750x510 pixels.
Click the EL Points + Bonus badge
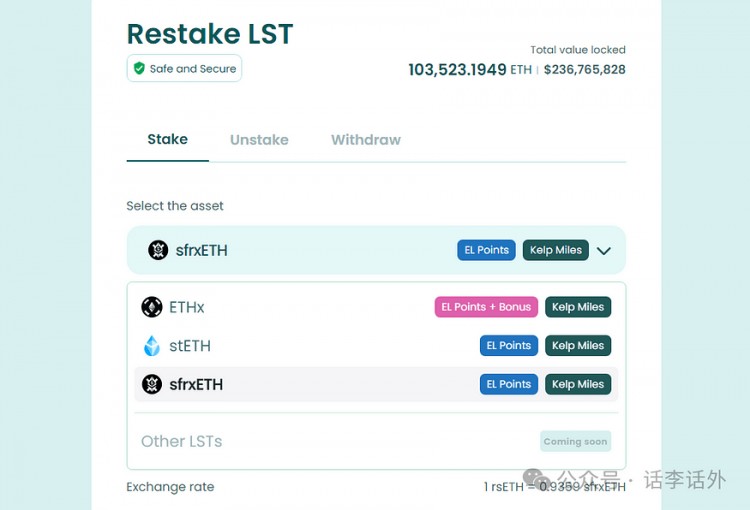coord(486,307)
